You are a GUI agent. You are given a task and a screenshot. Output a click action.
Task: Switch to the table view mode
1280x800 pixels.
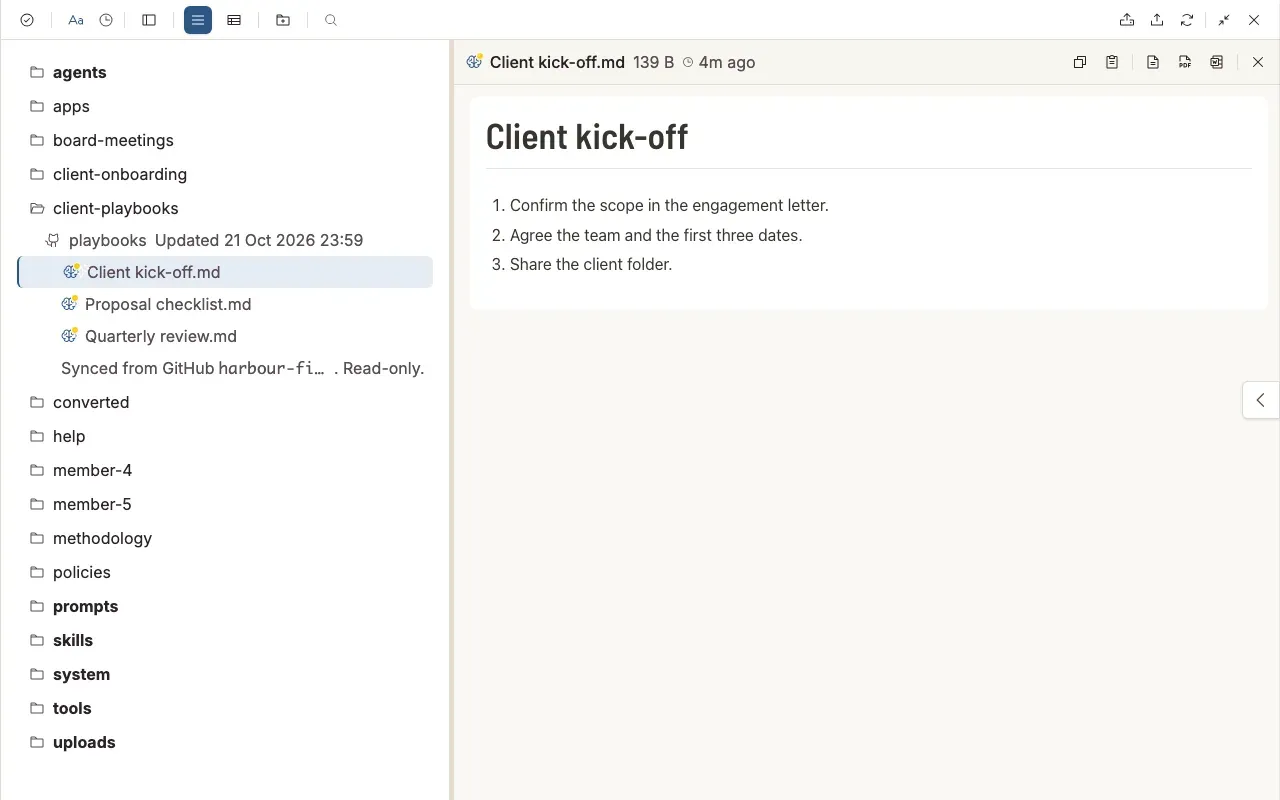tap(234, 20)
